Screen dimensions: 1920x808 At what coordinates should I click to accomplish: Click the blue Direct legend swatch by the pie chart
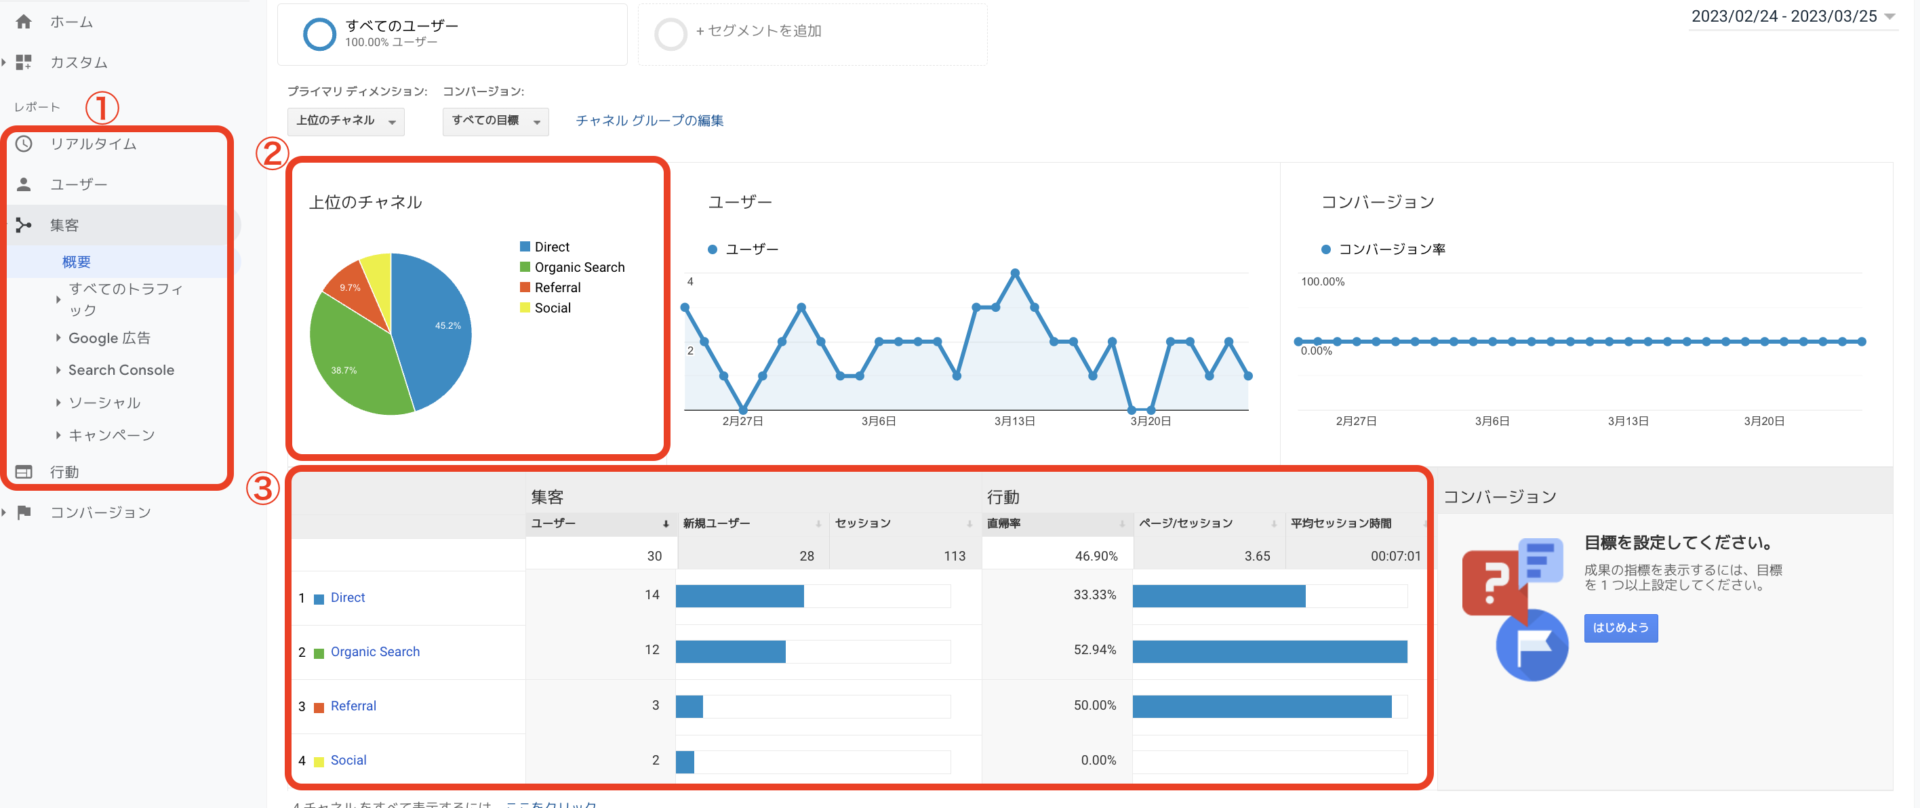(525, 247)
